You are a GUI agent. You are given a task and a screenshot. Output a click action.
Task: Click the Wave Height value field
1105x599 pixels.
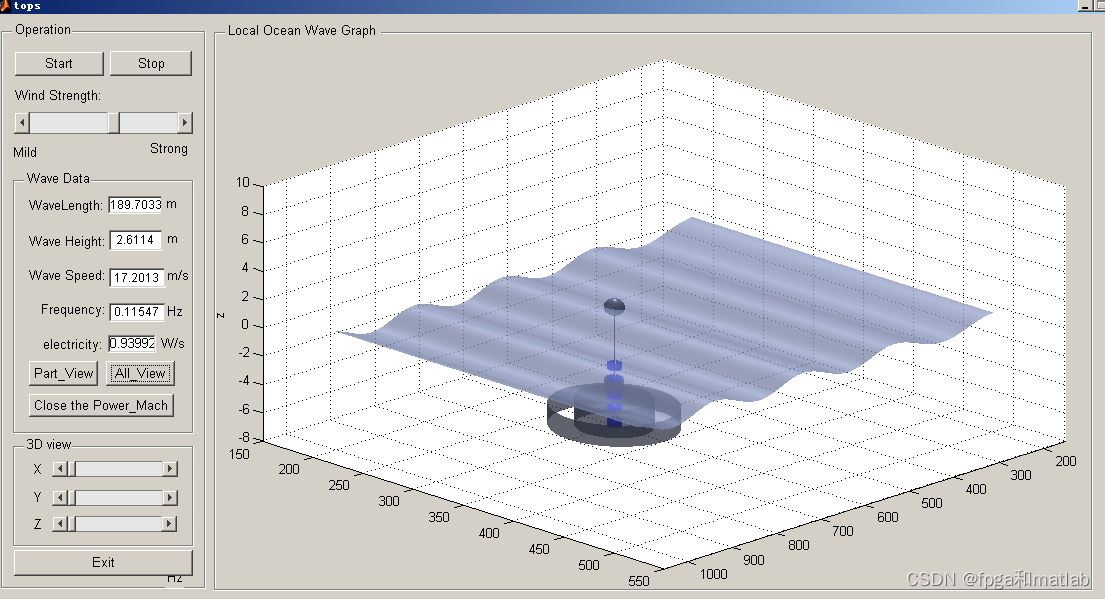[x=135, y=240]
